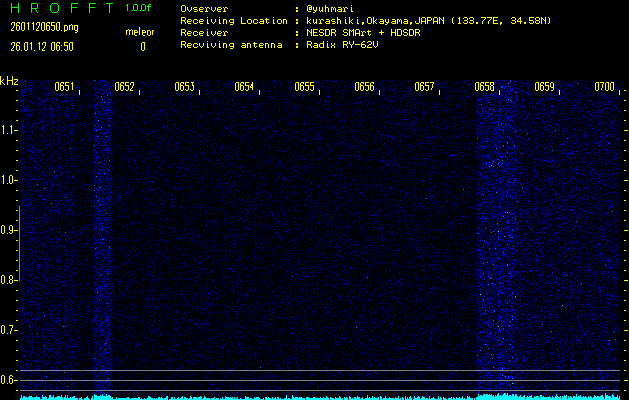This screenshot has height=400, width=629.
Task: Click the Receiver field label
Action: tap(204, 33)
